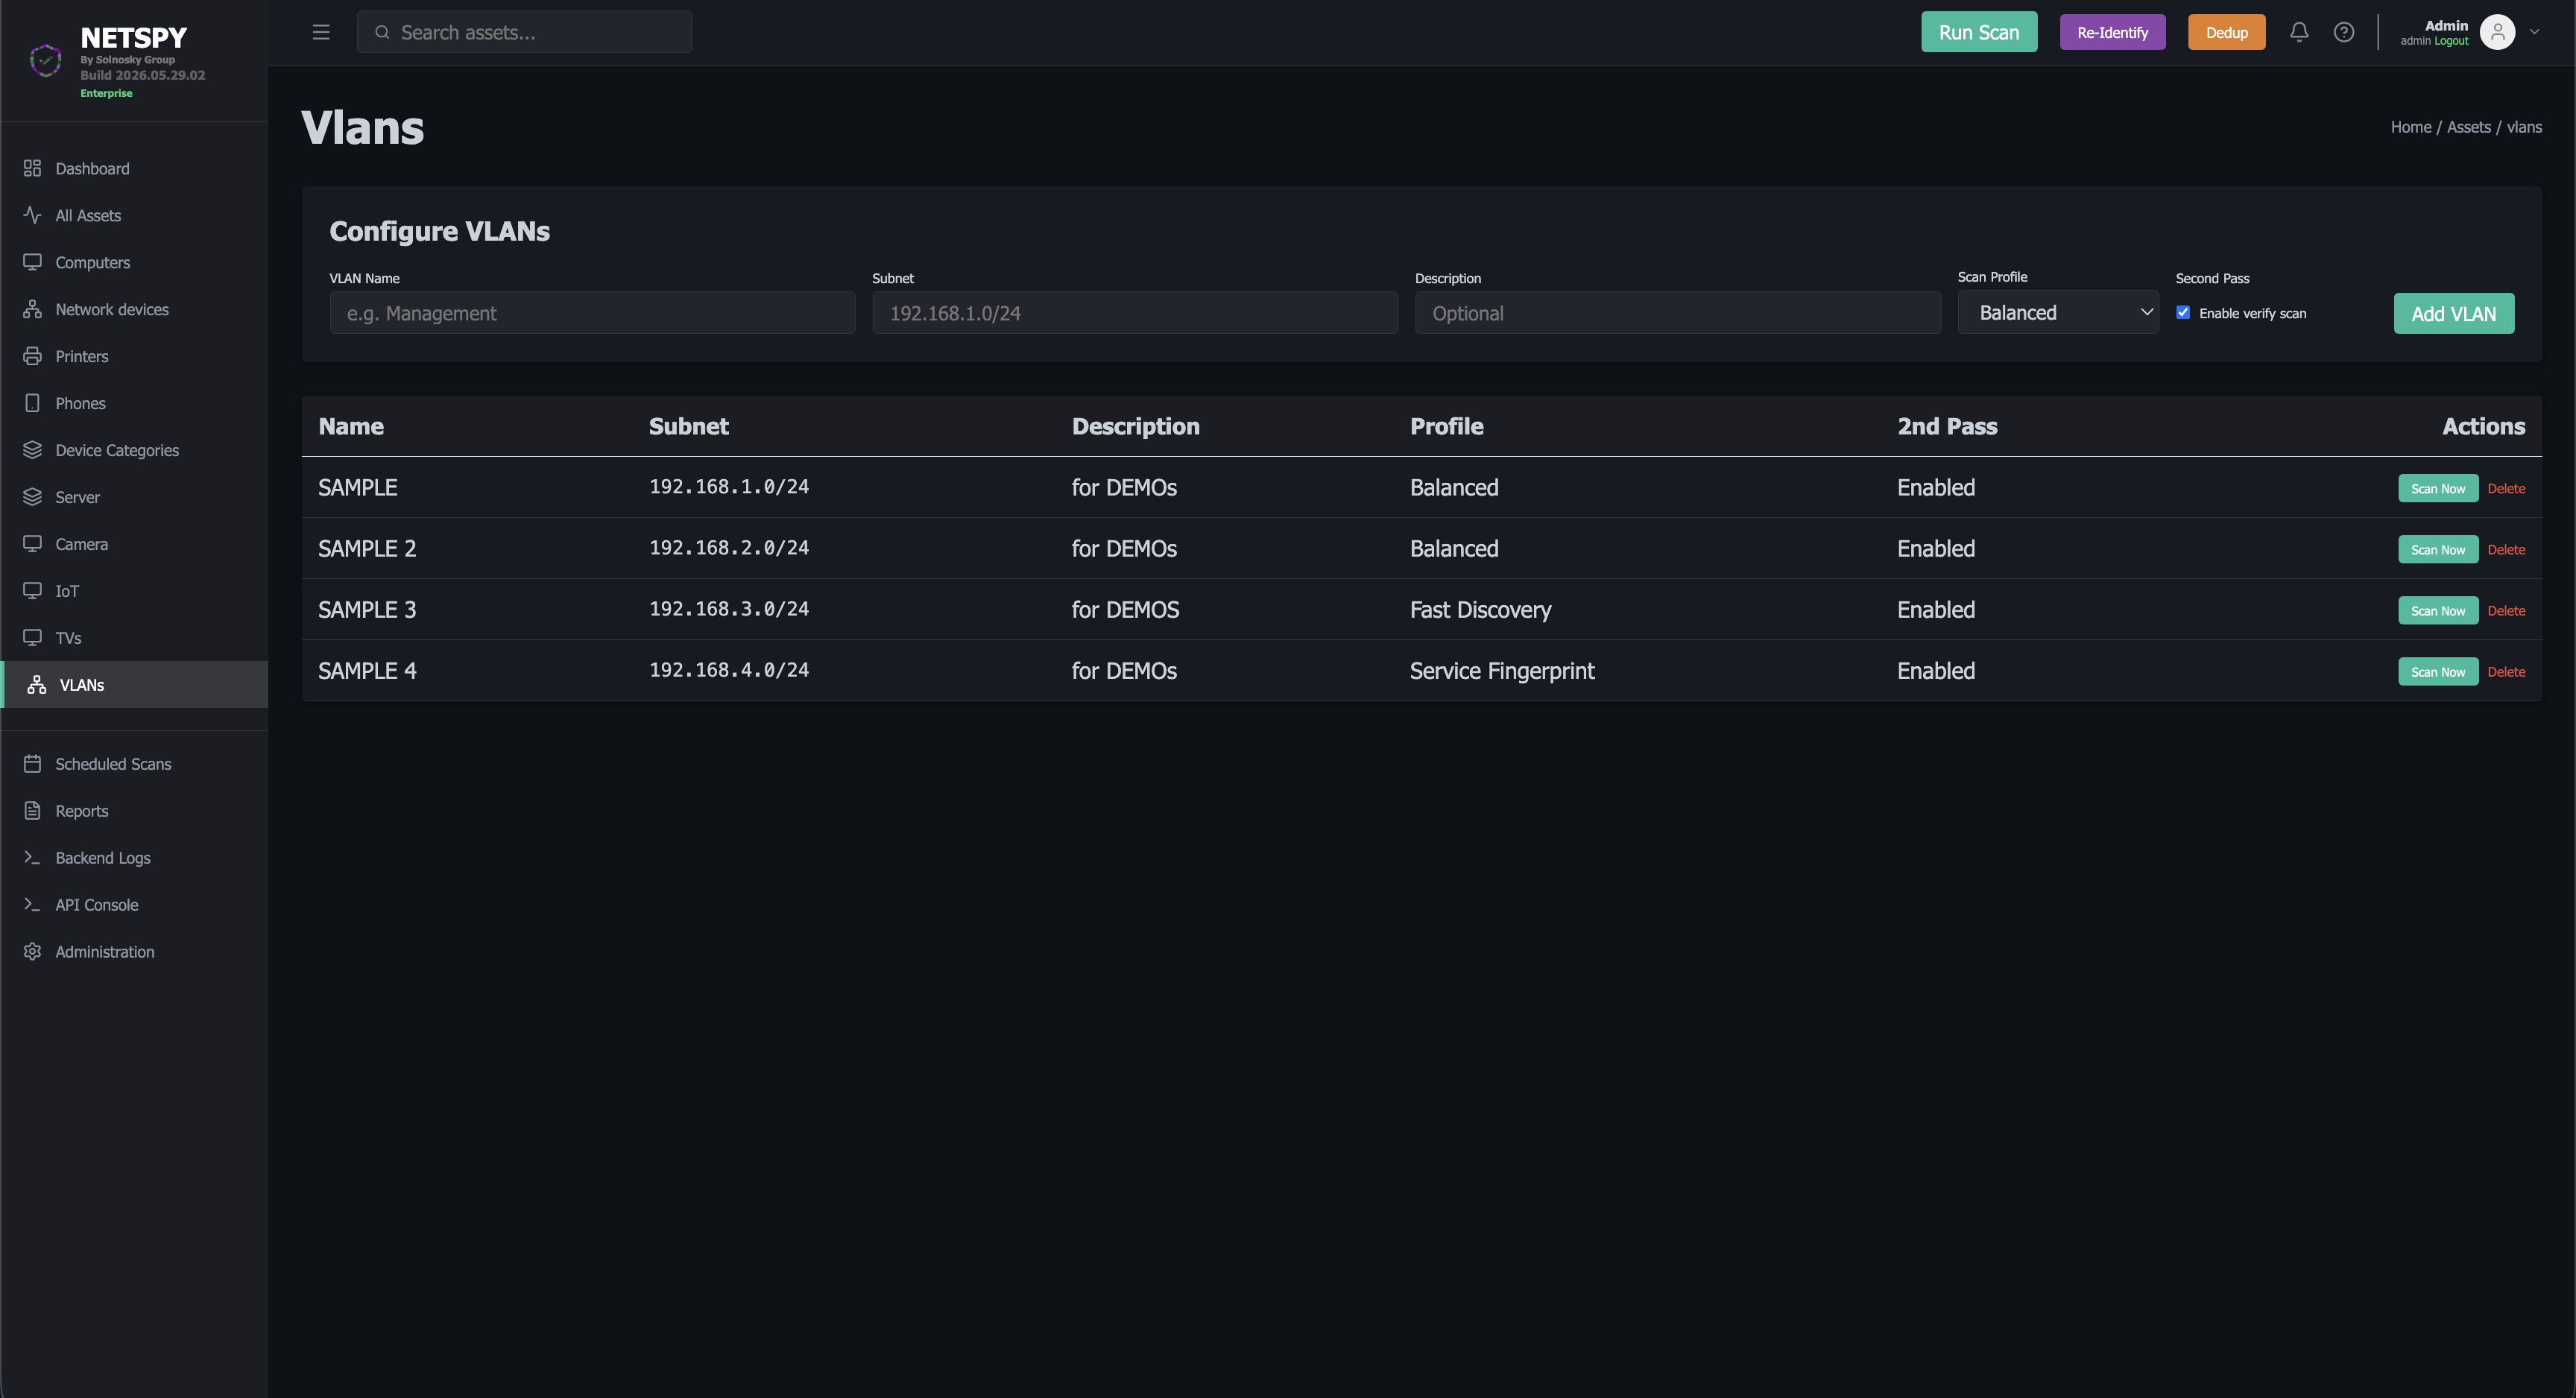Click Scan Now for SAMPLE 4
Screen dimensions: 2576x1398
coord(2438,671)
